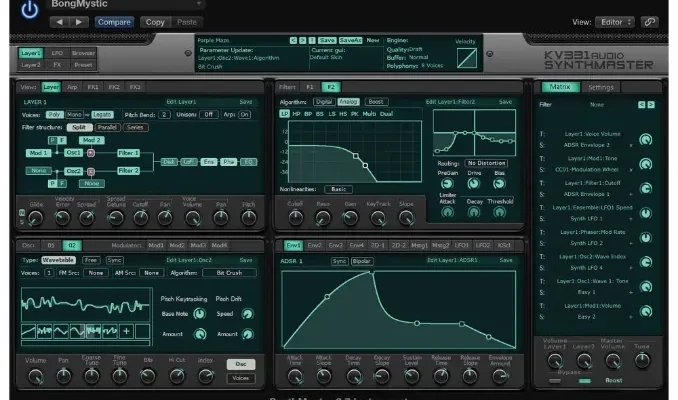Toggle Bipolar mode for ADSR 1
This screenshot has height=400, width=678.
(363, 259)
